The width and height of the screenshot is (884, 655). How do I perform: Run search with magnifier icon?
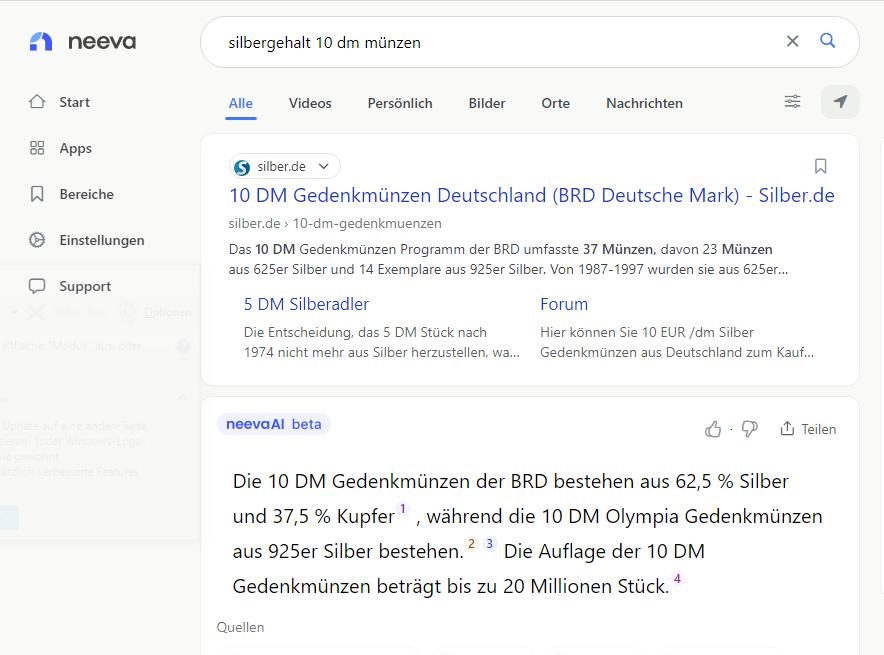[827, 41]
